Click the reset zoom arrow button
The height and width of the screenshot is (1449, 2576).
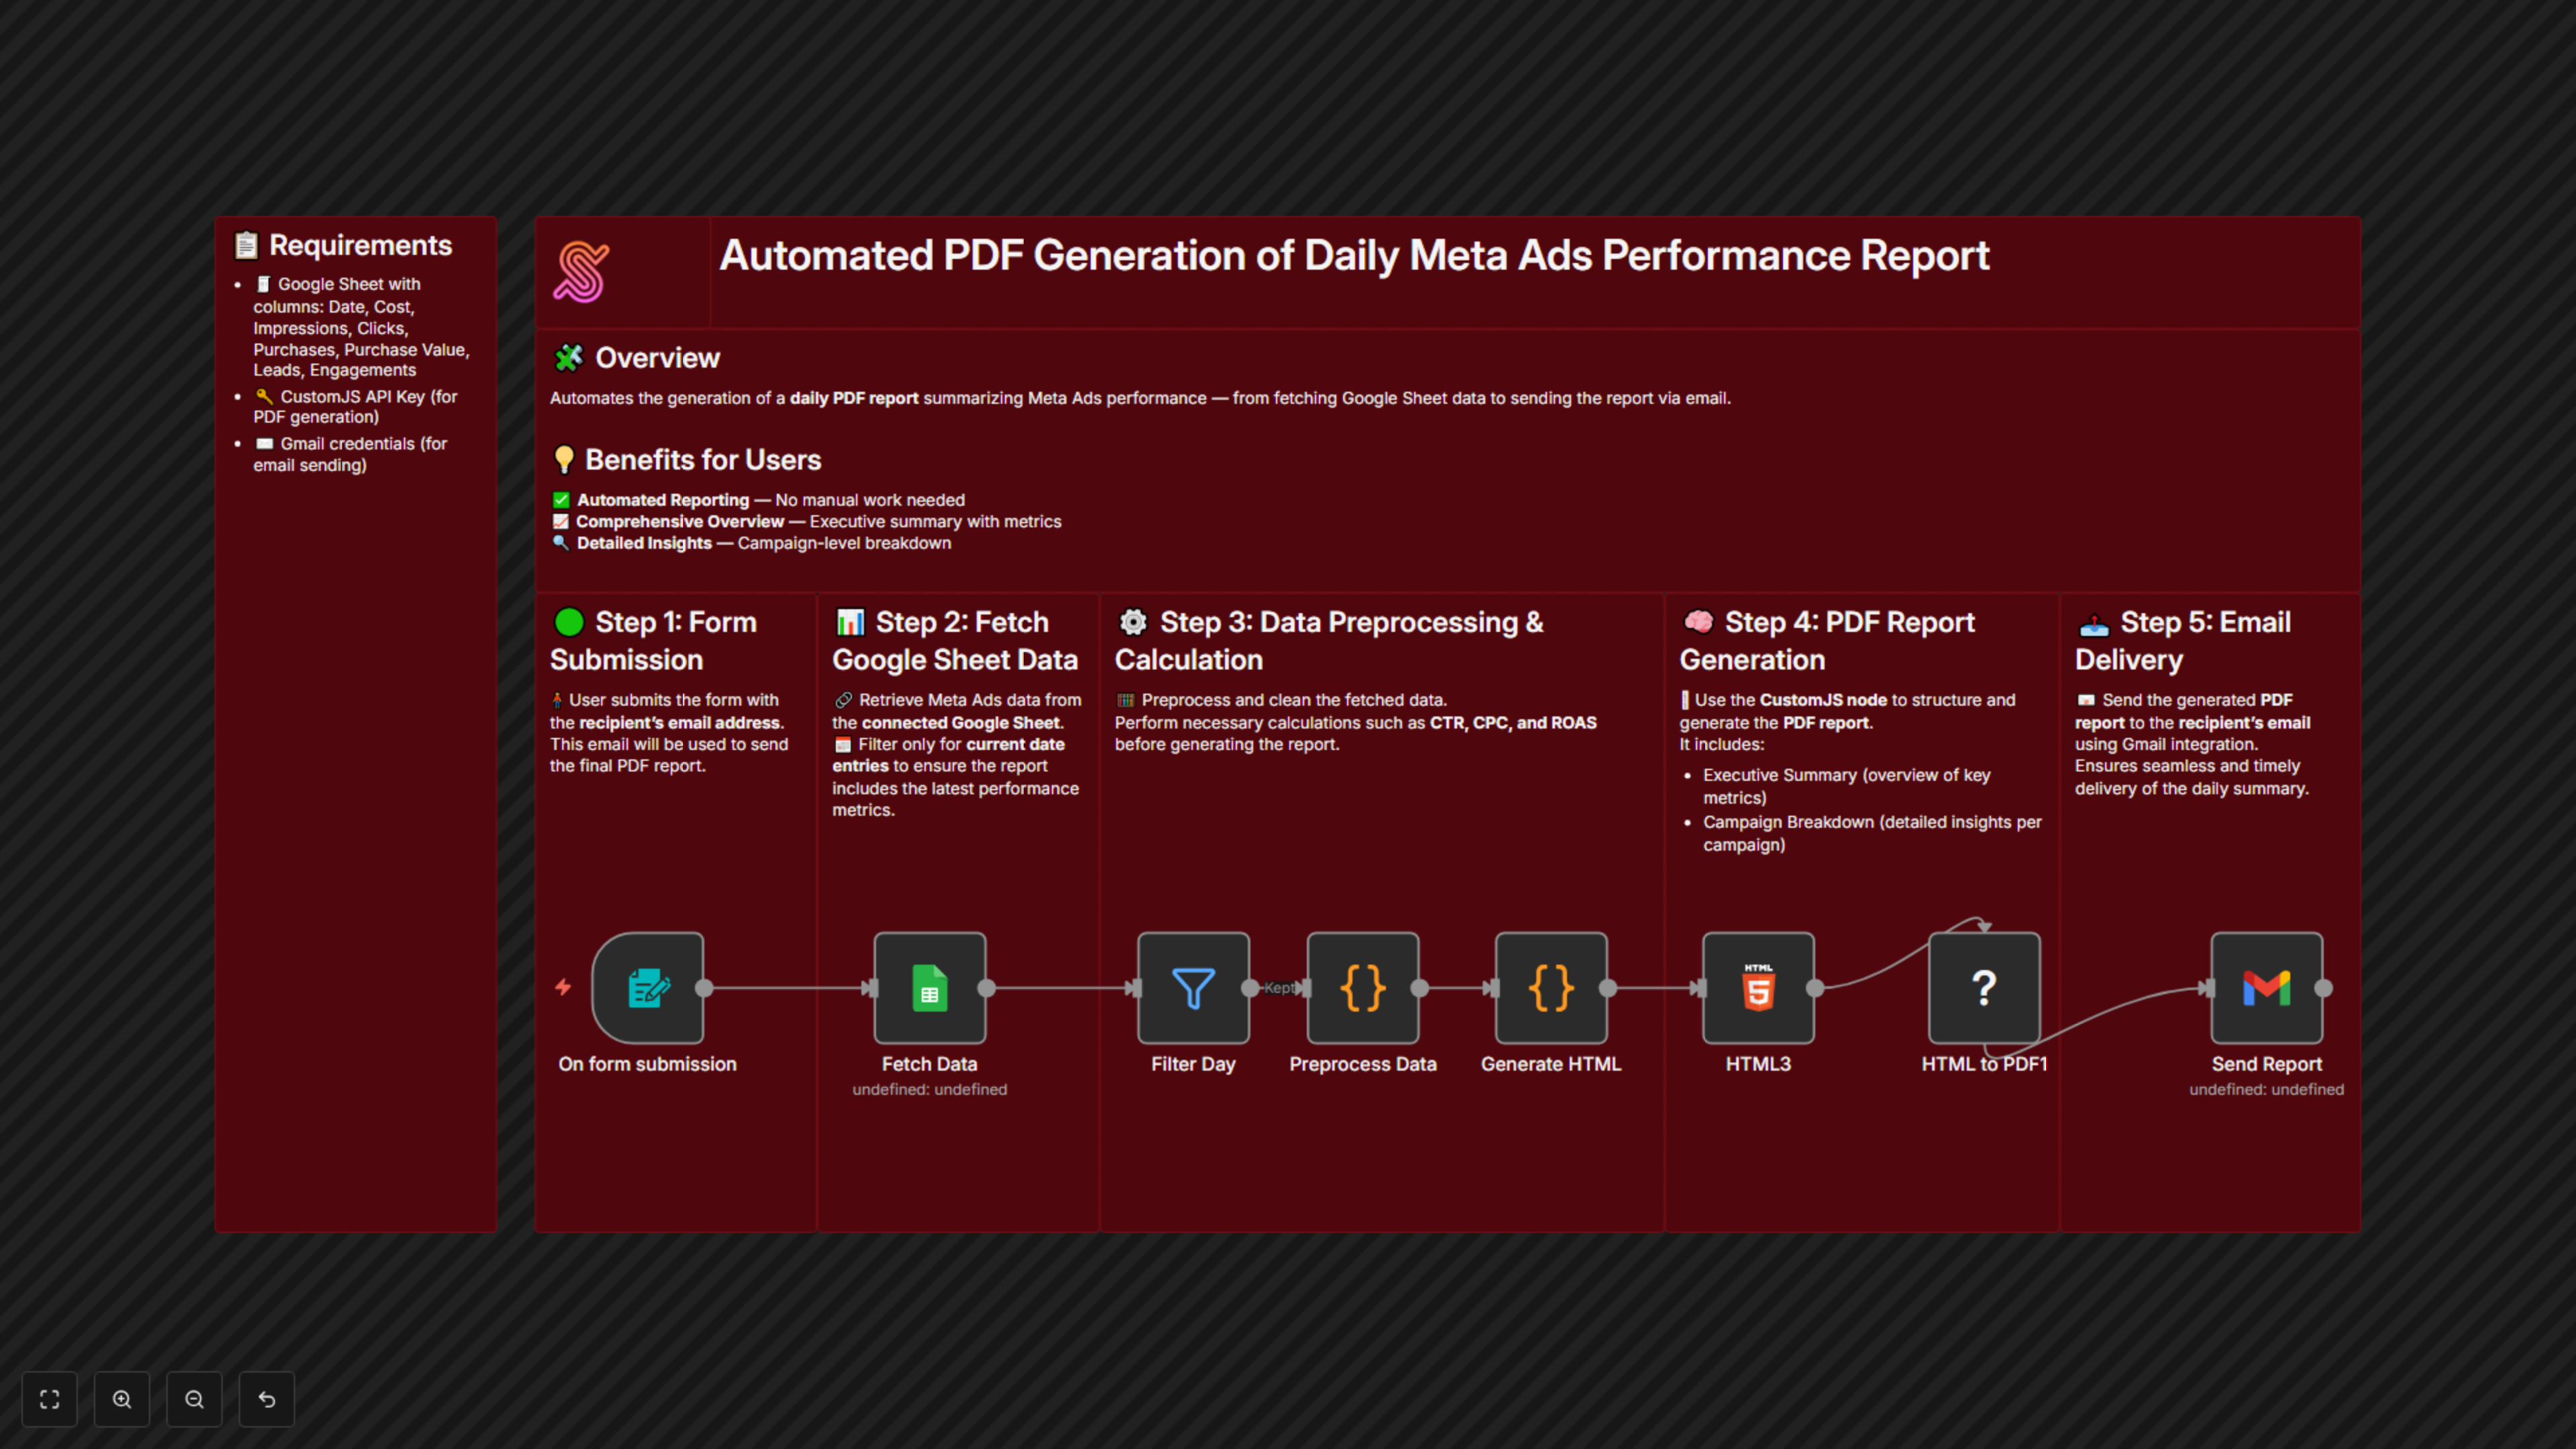[x=266, y=1399]
